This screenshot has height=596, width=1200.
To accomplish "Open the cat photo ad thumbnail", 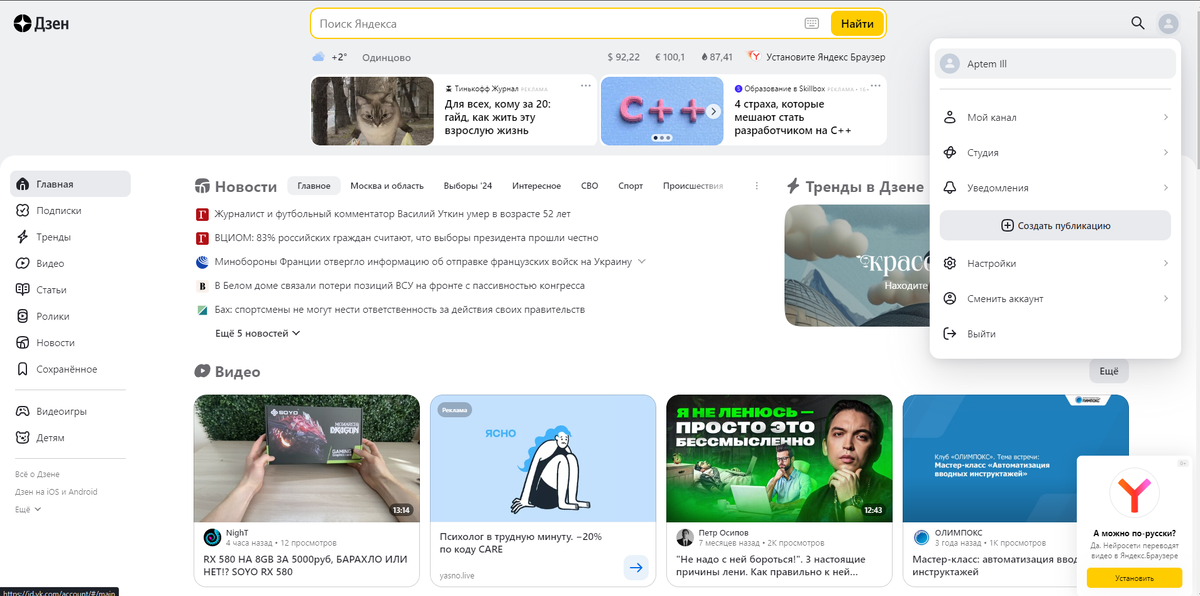I will click(x=373, y=110).
